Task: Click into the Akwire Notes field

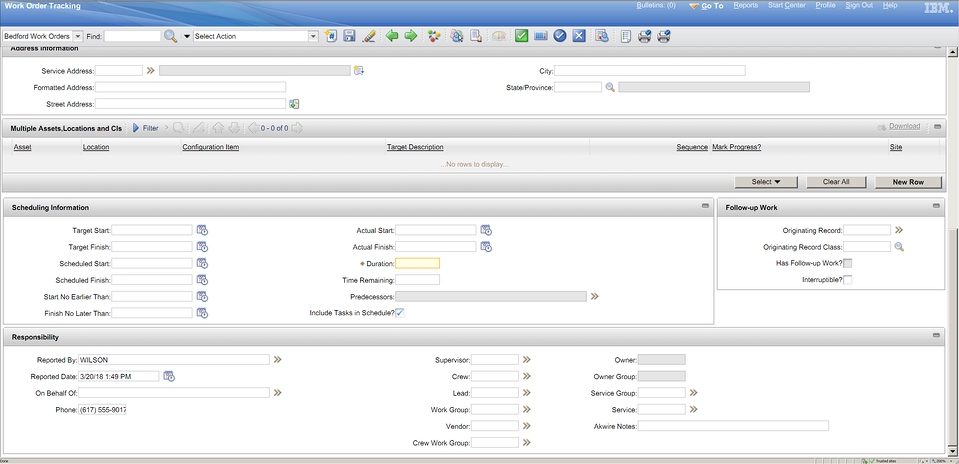Action: pyautogui.click(x=733, y=426)
